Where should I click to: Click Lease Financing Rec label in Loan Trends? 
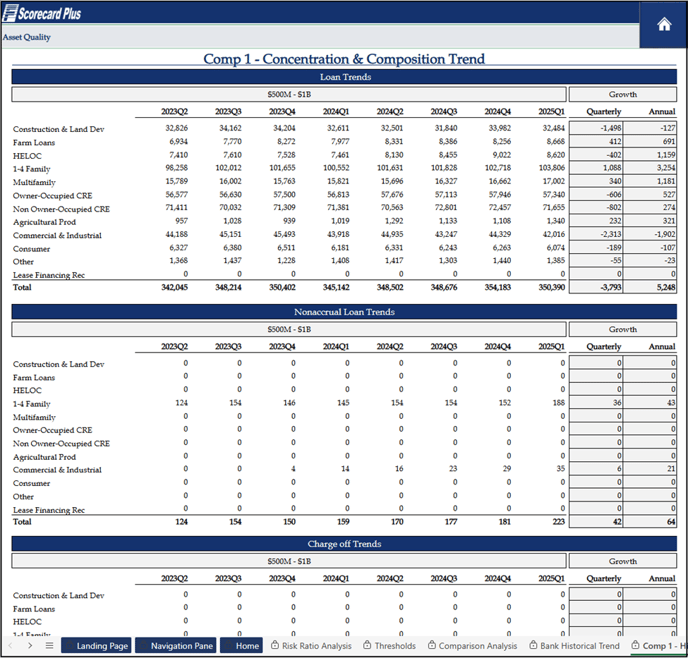(49, 275)
